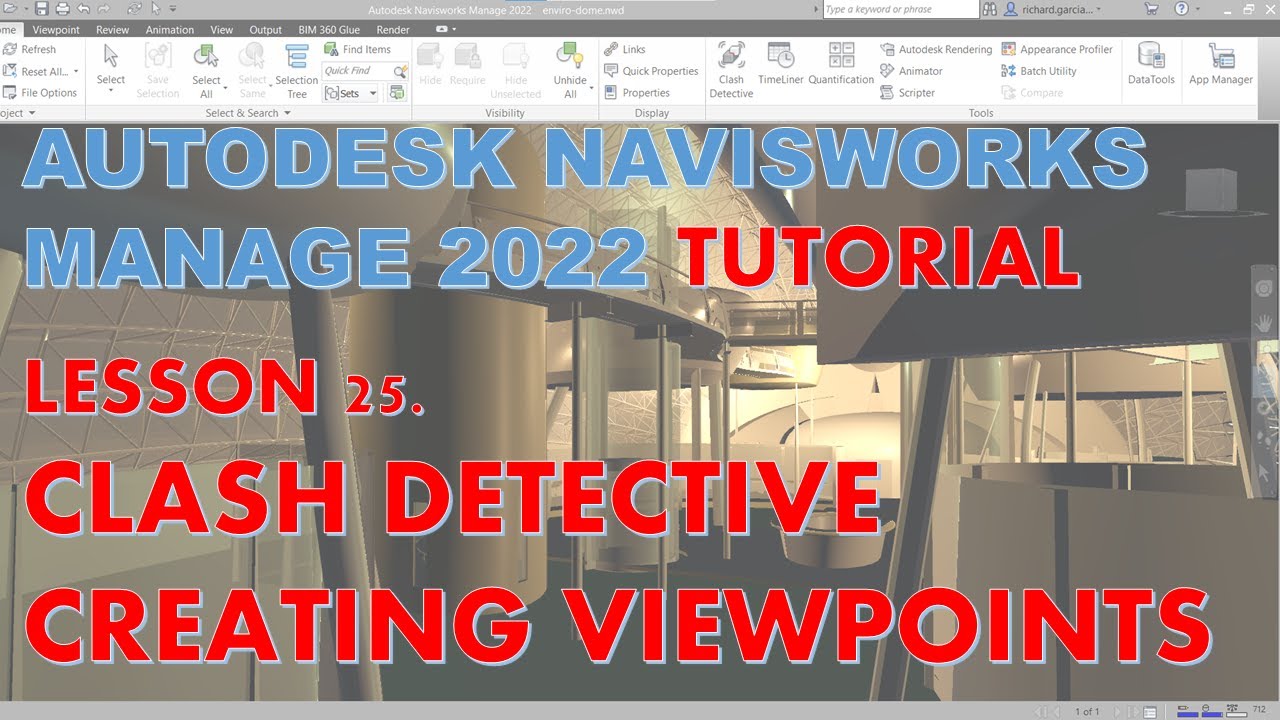Image resolution: width=1280 pixels, height=720 pixels.
Task: Open the Sheet Browser icon in status bar
Action: click(1150, 712)
